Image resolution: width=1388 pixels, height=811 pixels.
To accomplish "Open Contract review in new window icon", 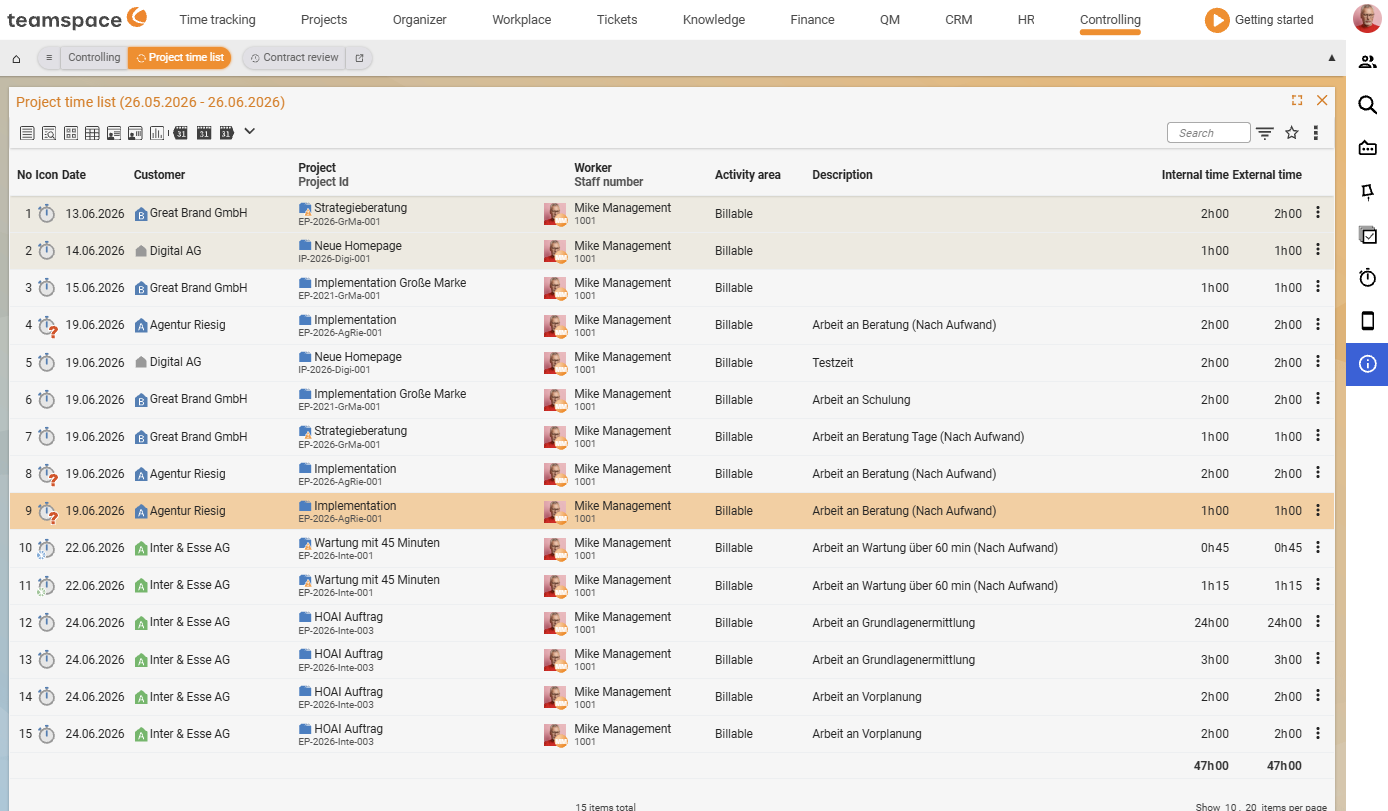I will [x=359, y=58].
